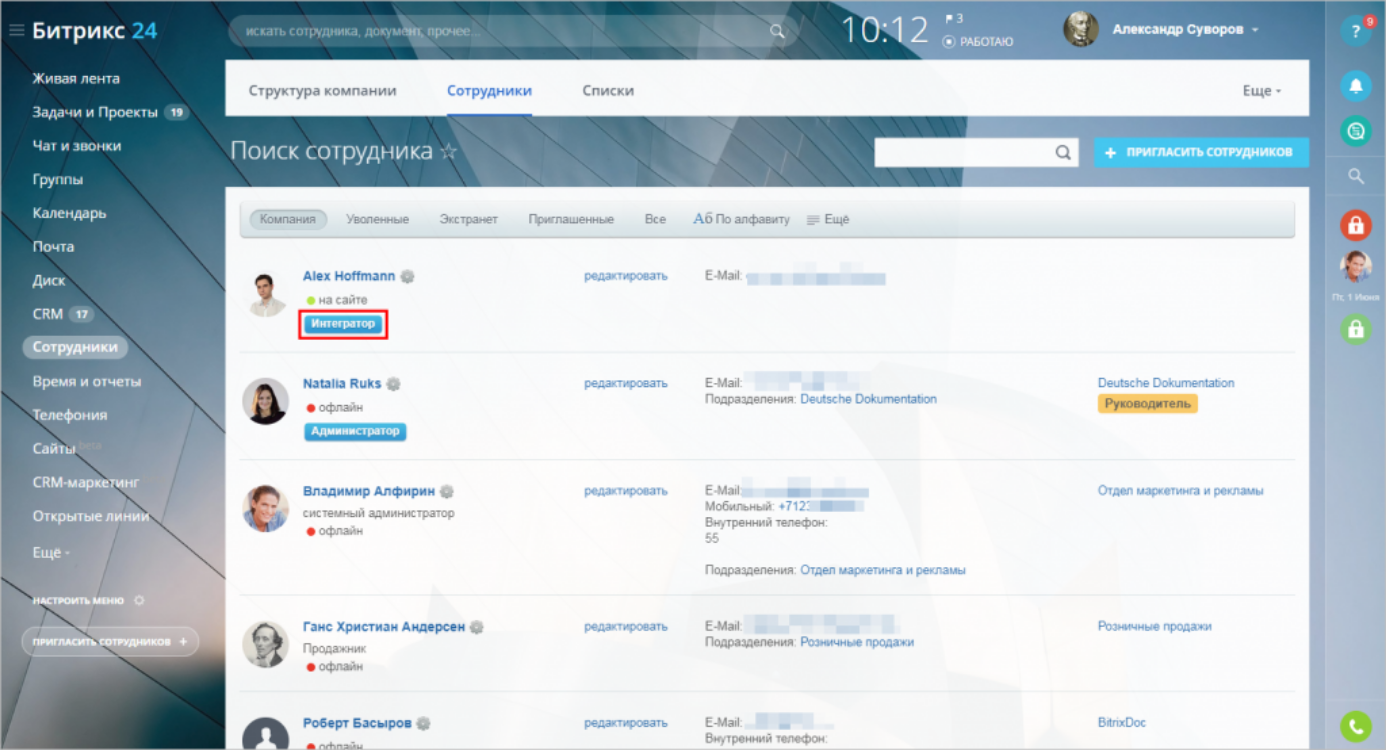Screen dimensions: 1386x750
Task: Switch to Сотрудники tab
Action: click(489, 90)
